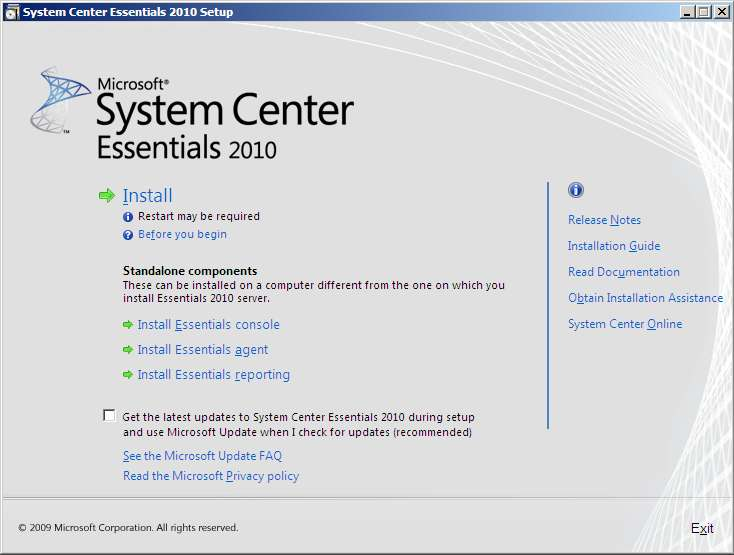Maximize the Setup window

point(703,12)
